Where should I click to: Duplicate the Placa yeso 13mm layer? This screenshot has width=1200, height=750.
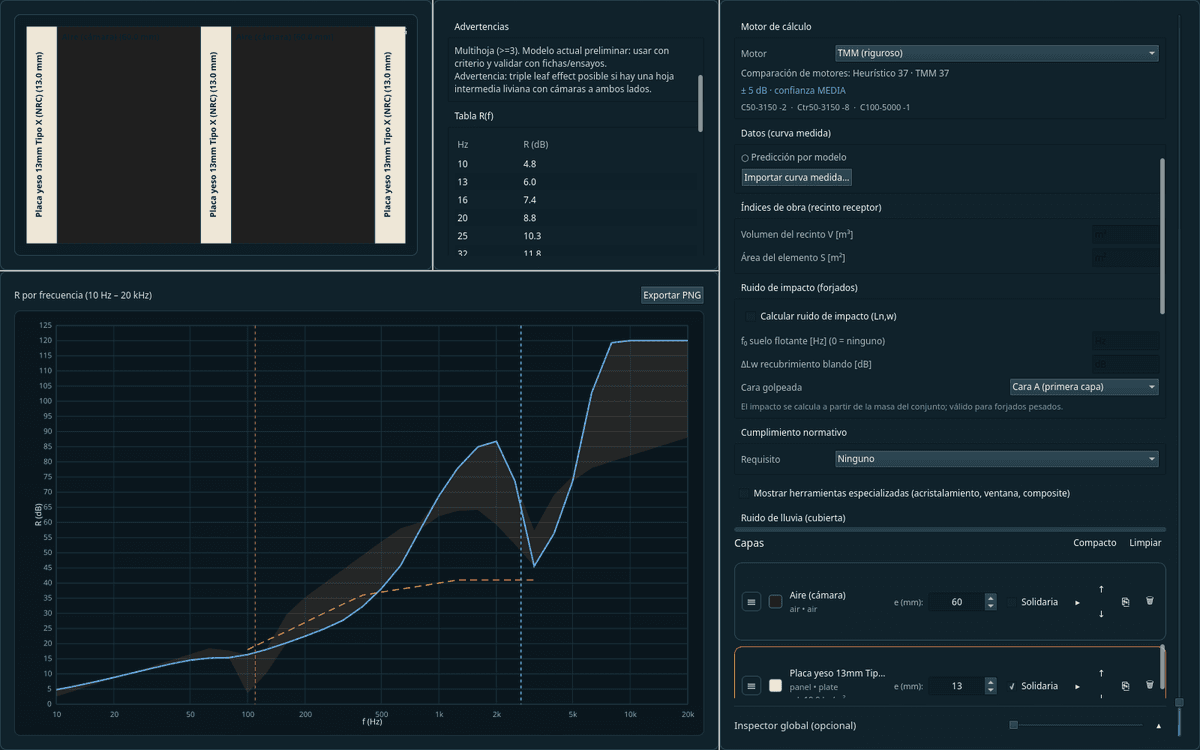coord(1125,686)
